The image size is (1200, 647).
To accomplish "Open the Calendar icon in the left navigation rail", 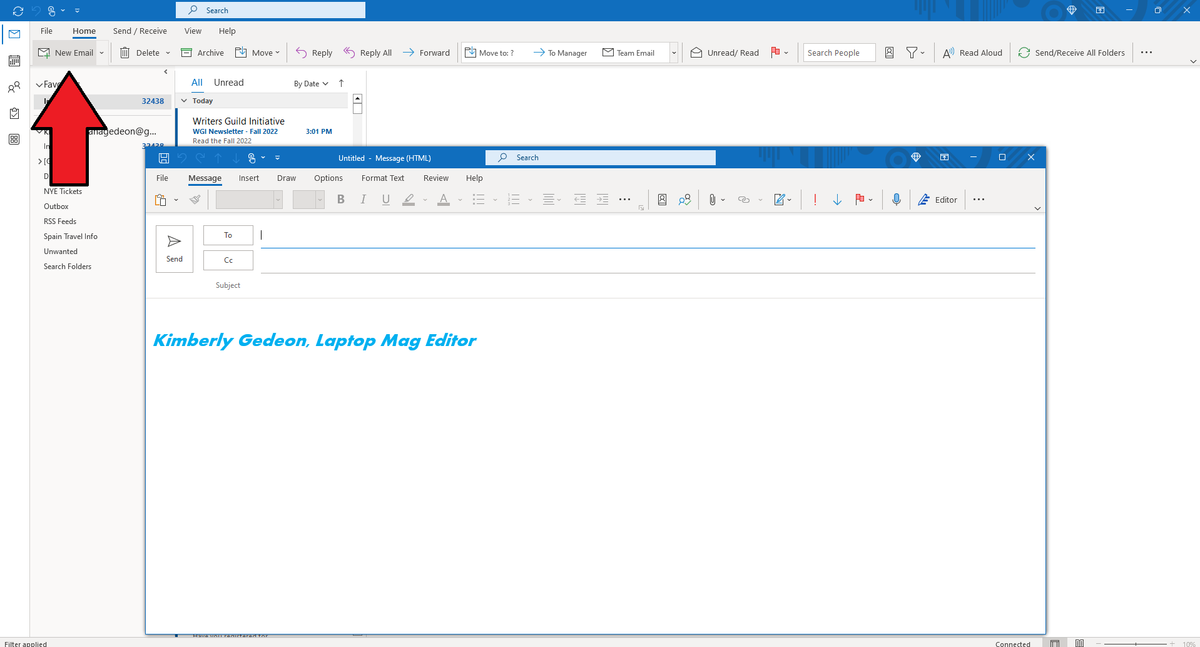I will pyautogui.click(x=13, y=61).
